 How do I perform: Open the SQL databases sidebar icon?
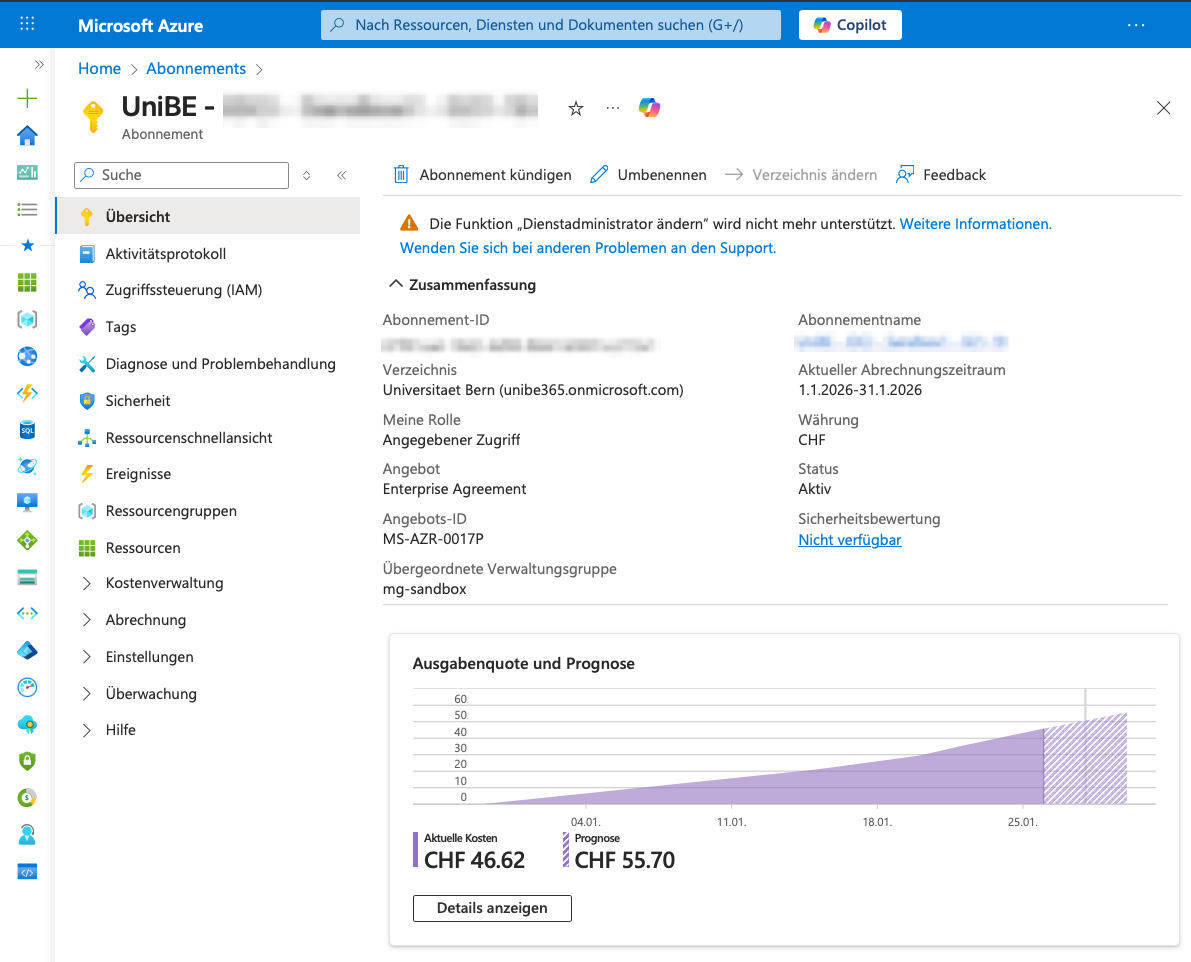(27, 430)
